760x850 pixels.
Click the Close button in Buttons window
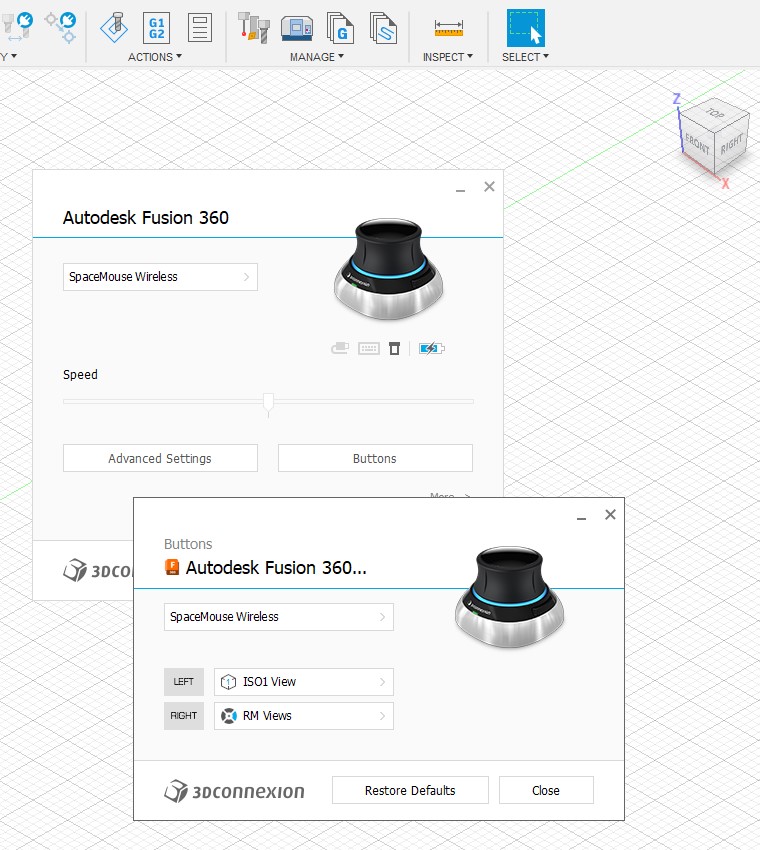click(x=546, y=790)
